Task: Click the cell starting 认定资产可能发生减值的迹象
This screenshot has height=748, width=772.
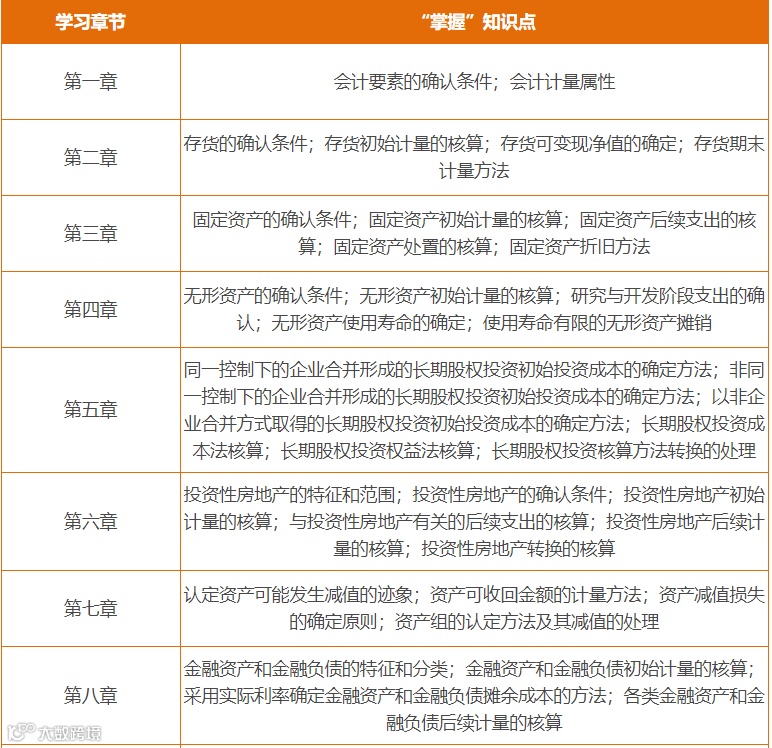Action: [x=475, y=609]
